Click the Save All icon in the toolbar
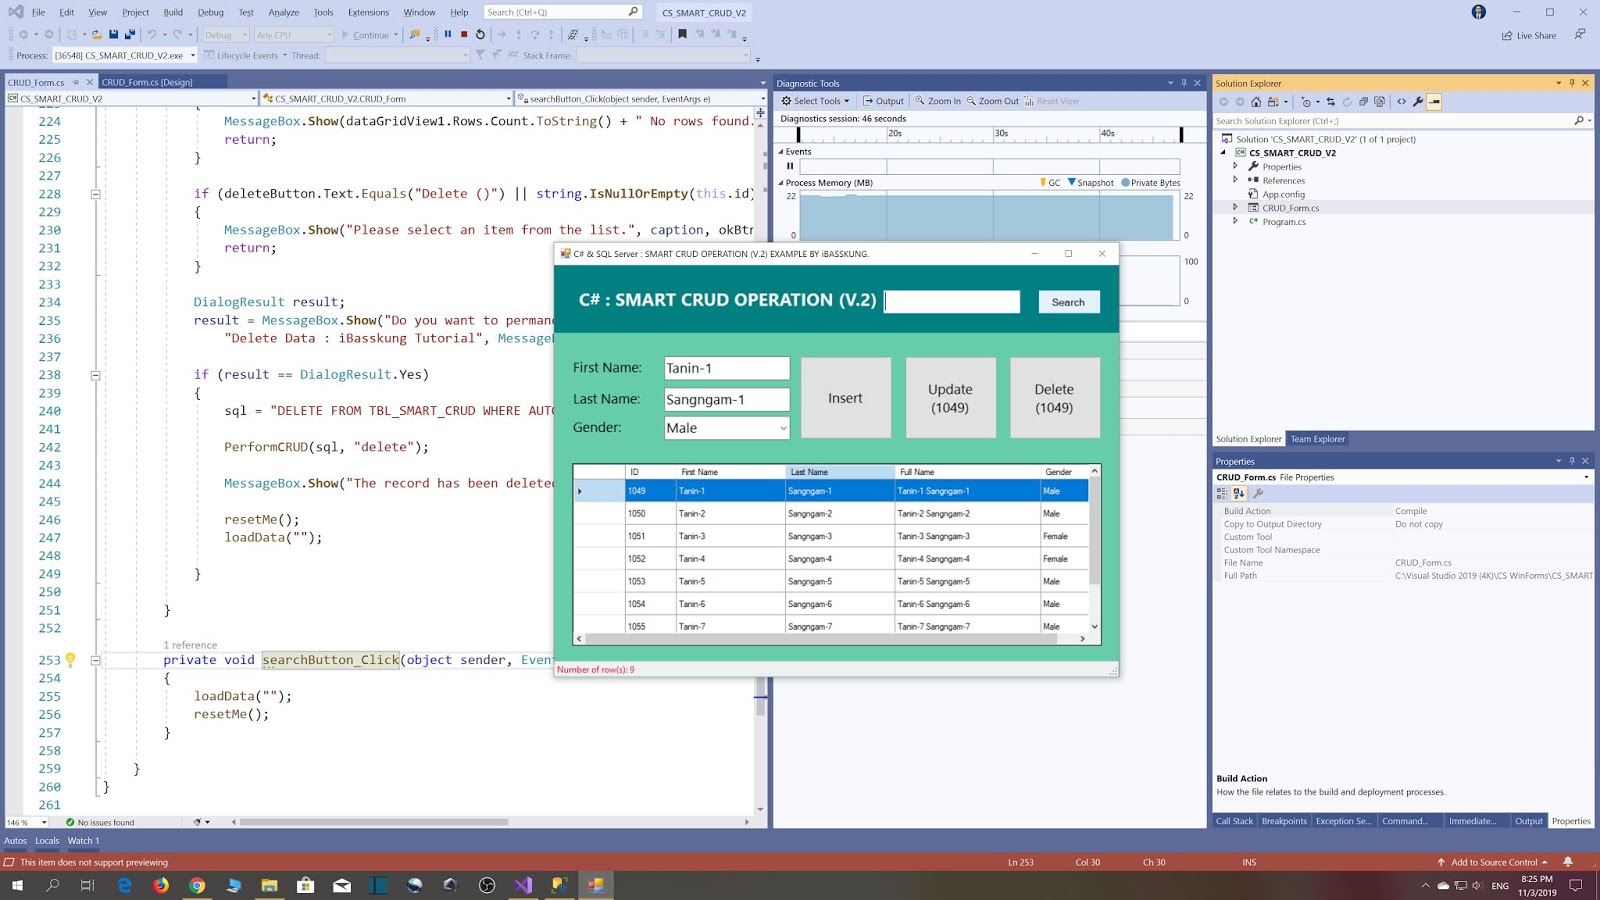Image resolution: width=1600 pixels, height=900 pixels. [130, 34]
